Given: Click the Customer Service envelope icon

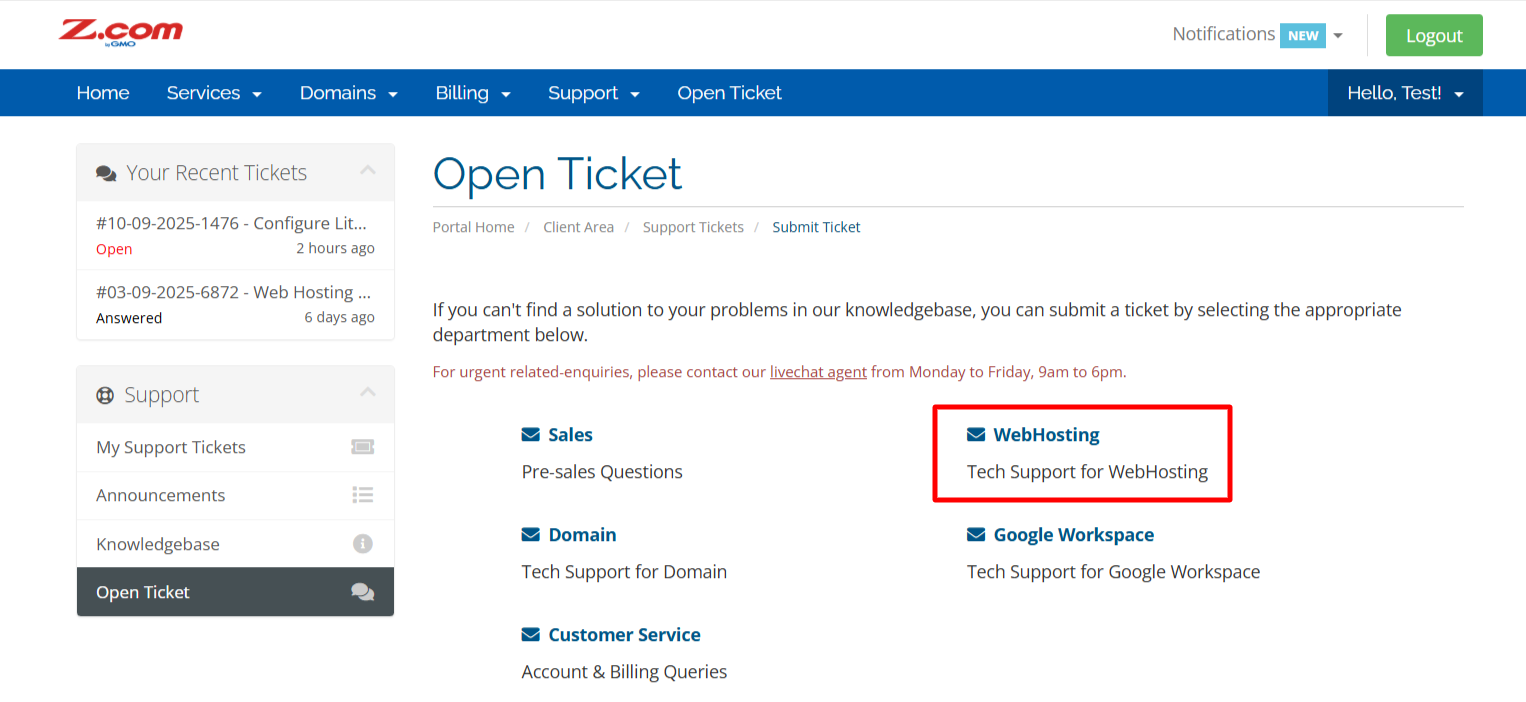Looking at the screenshot, I should coord(531,635).
